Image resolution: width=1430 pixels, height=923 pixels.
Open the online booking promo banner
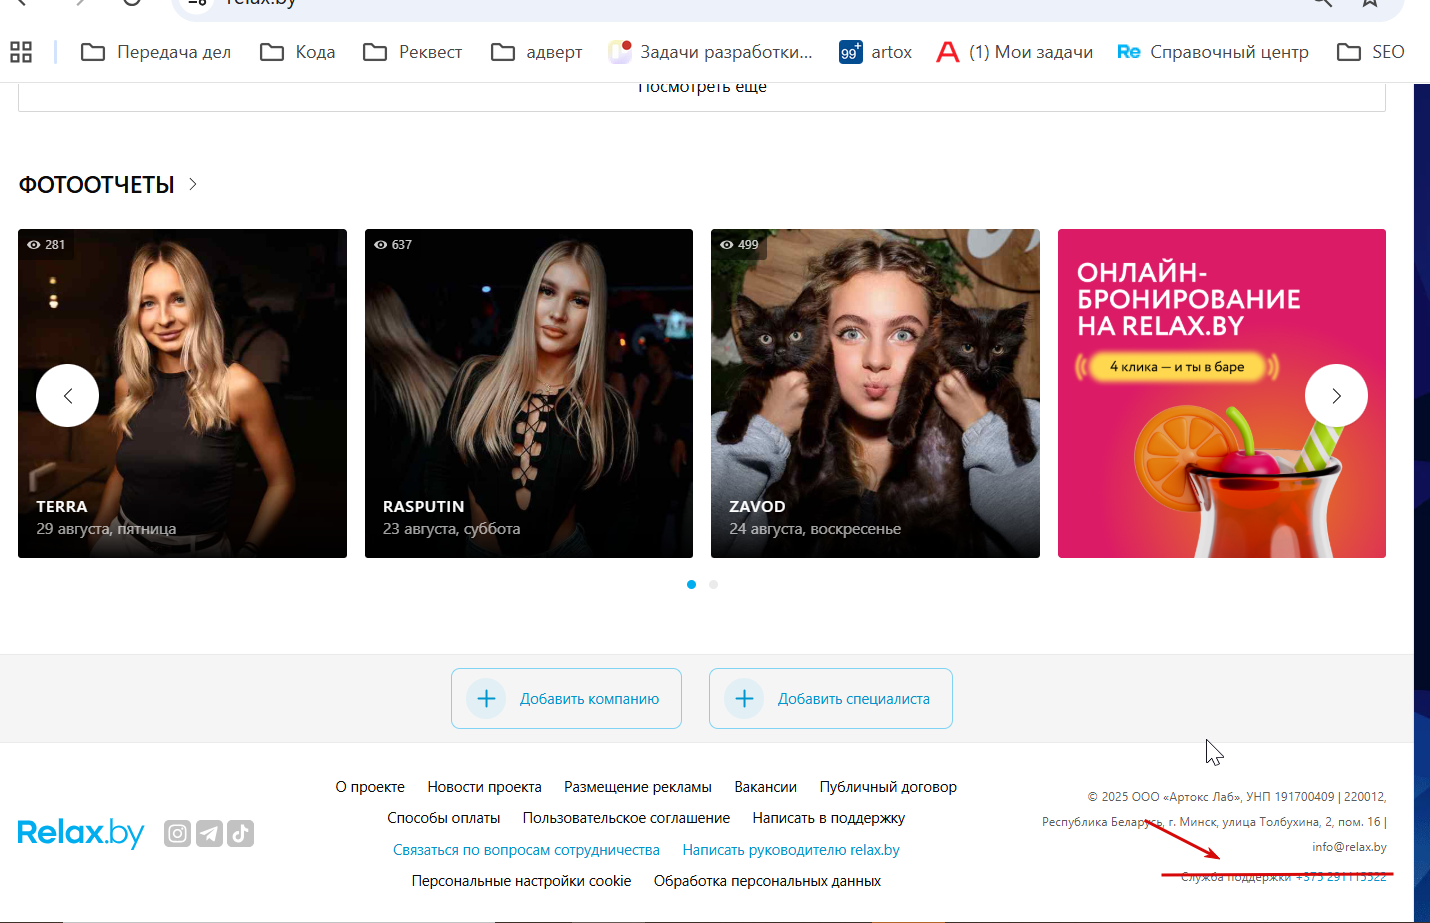[x=1222, y=393]
